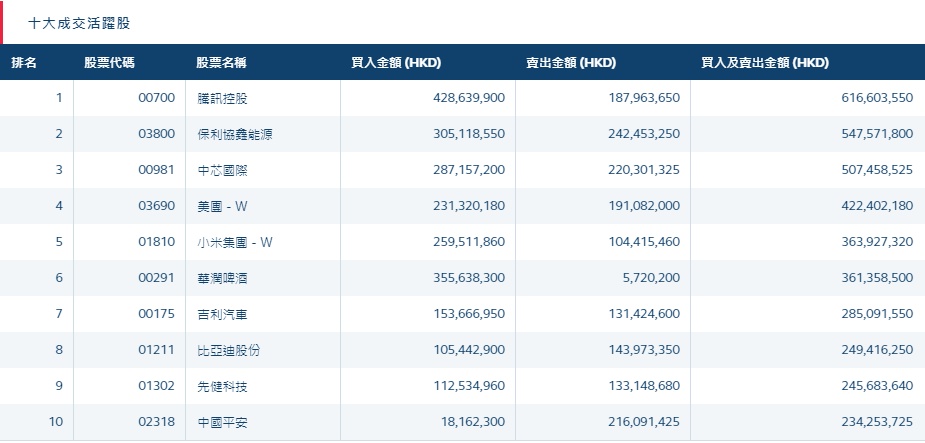Click the 股票代碼 column header
Screen dimensions: 925x443
tap(110, 62)
